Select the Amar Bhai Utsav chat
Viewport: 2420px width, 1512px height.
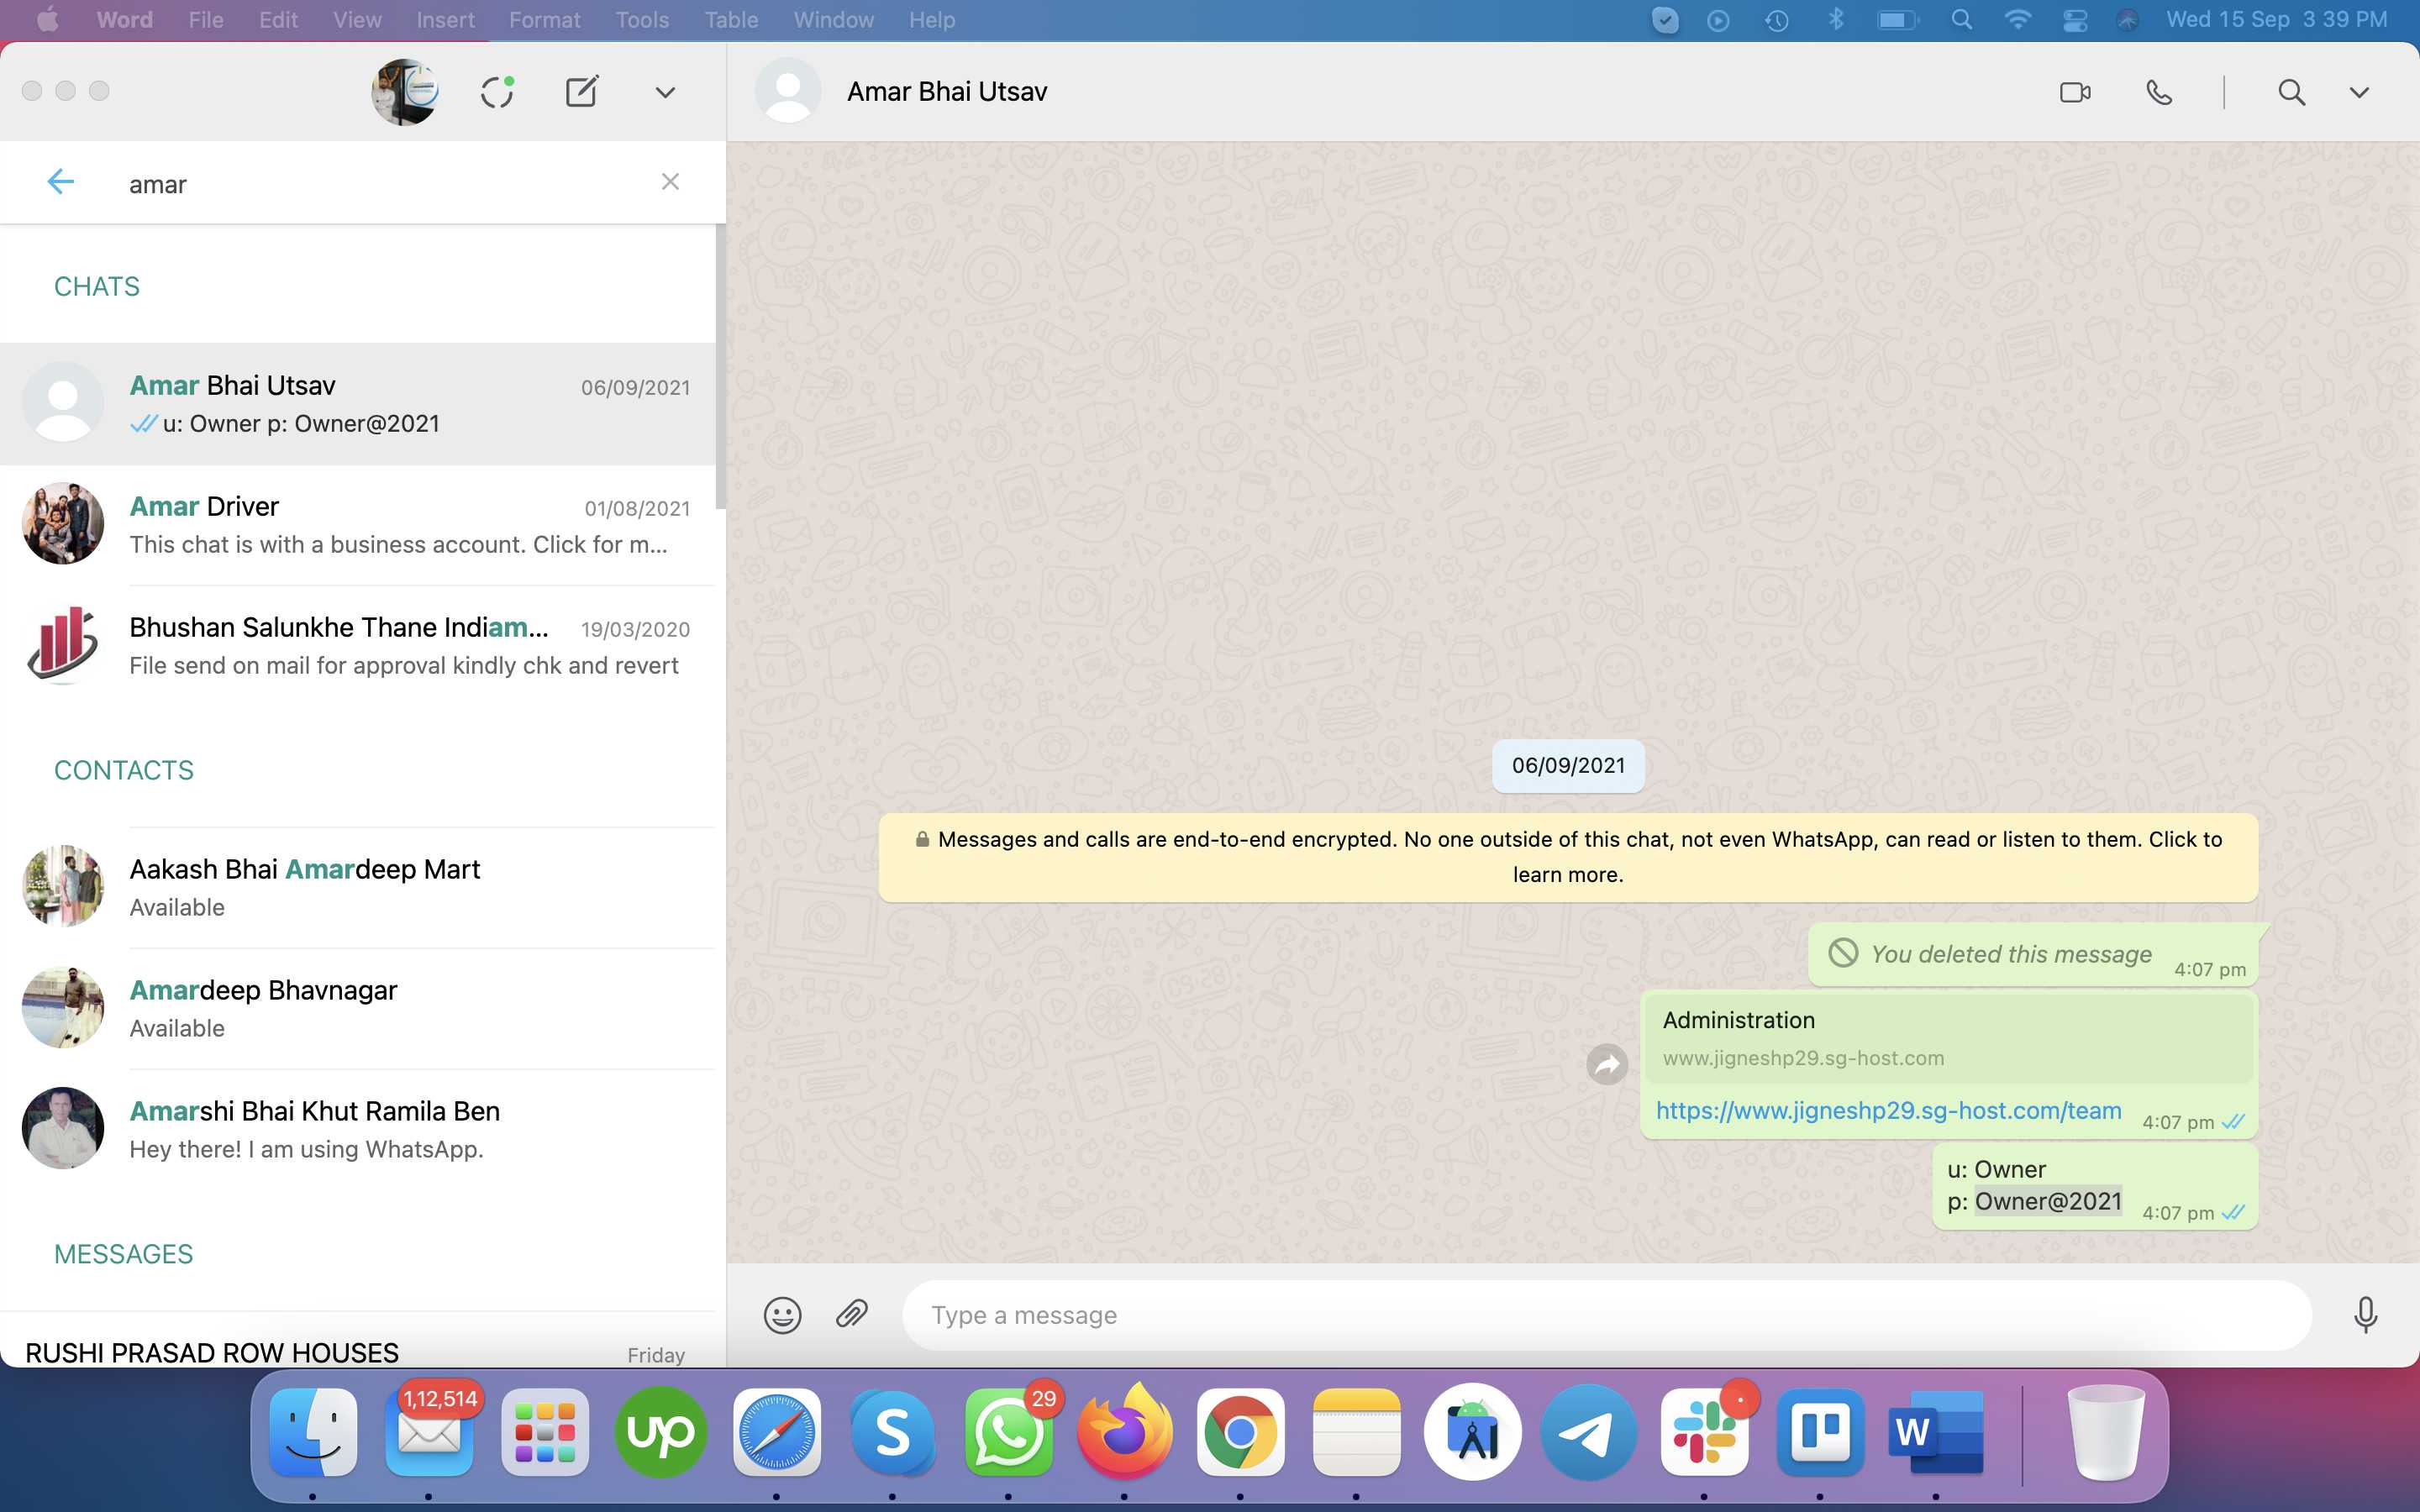point(358,404)
